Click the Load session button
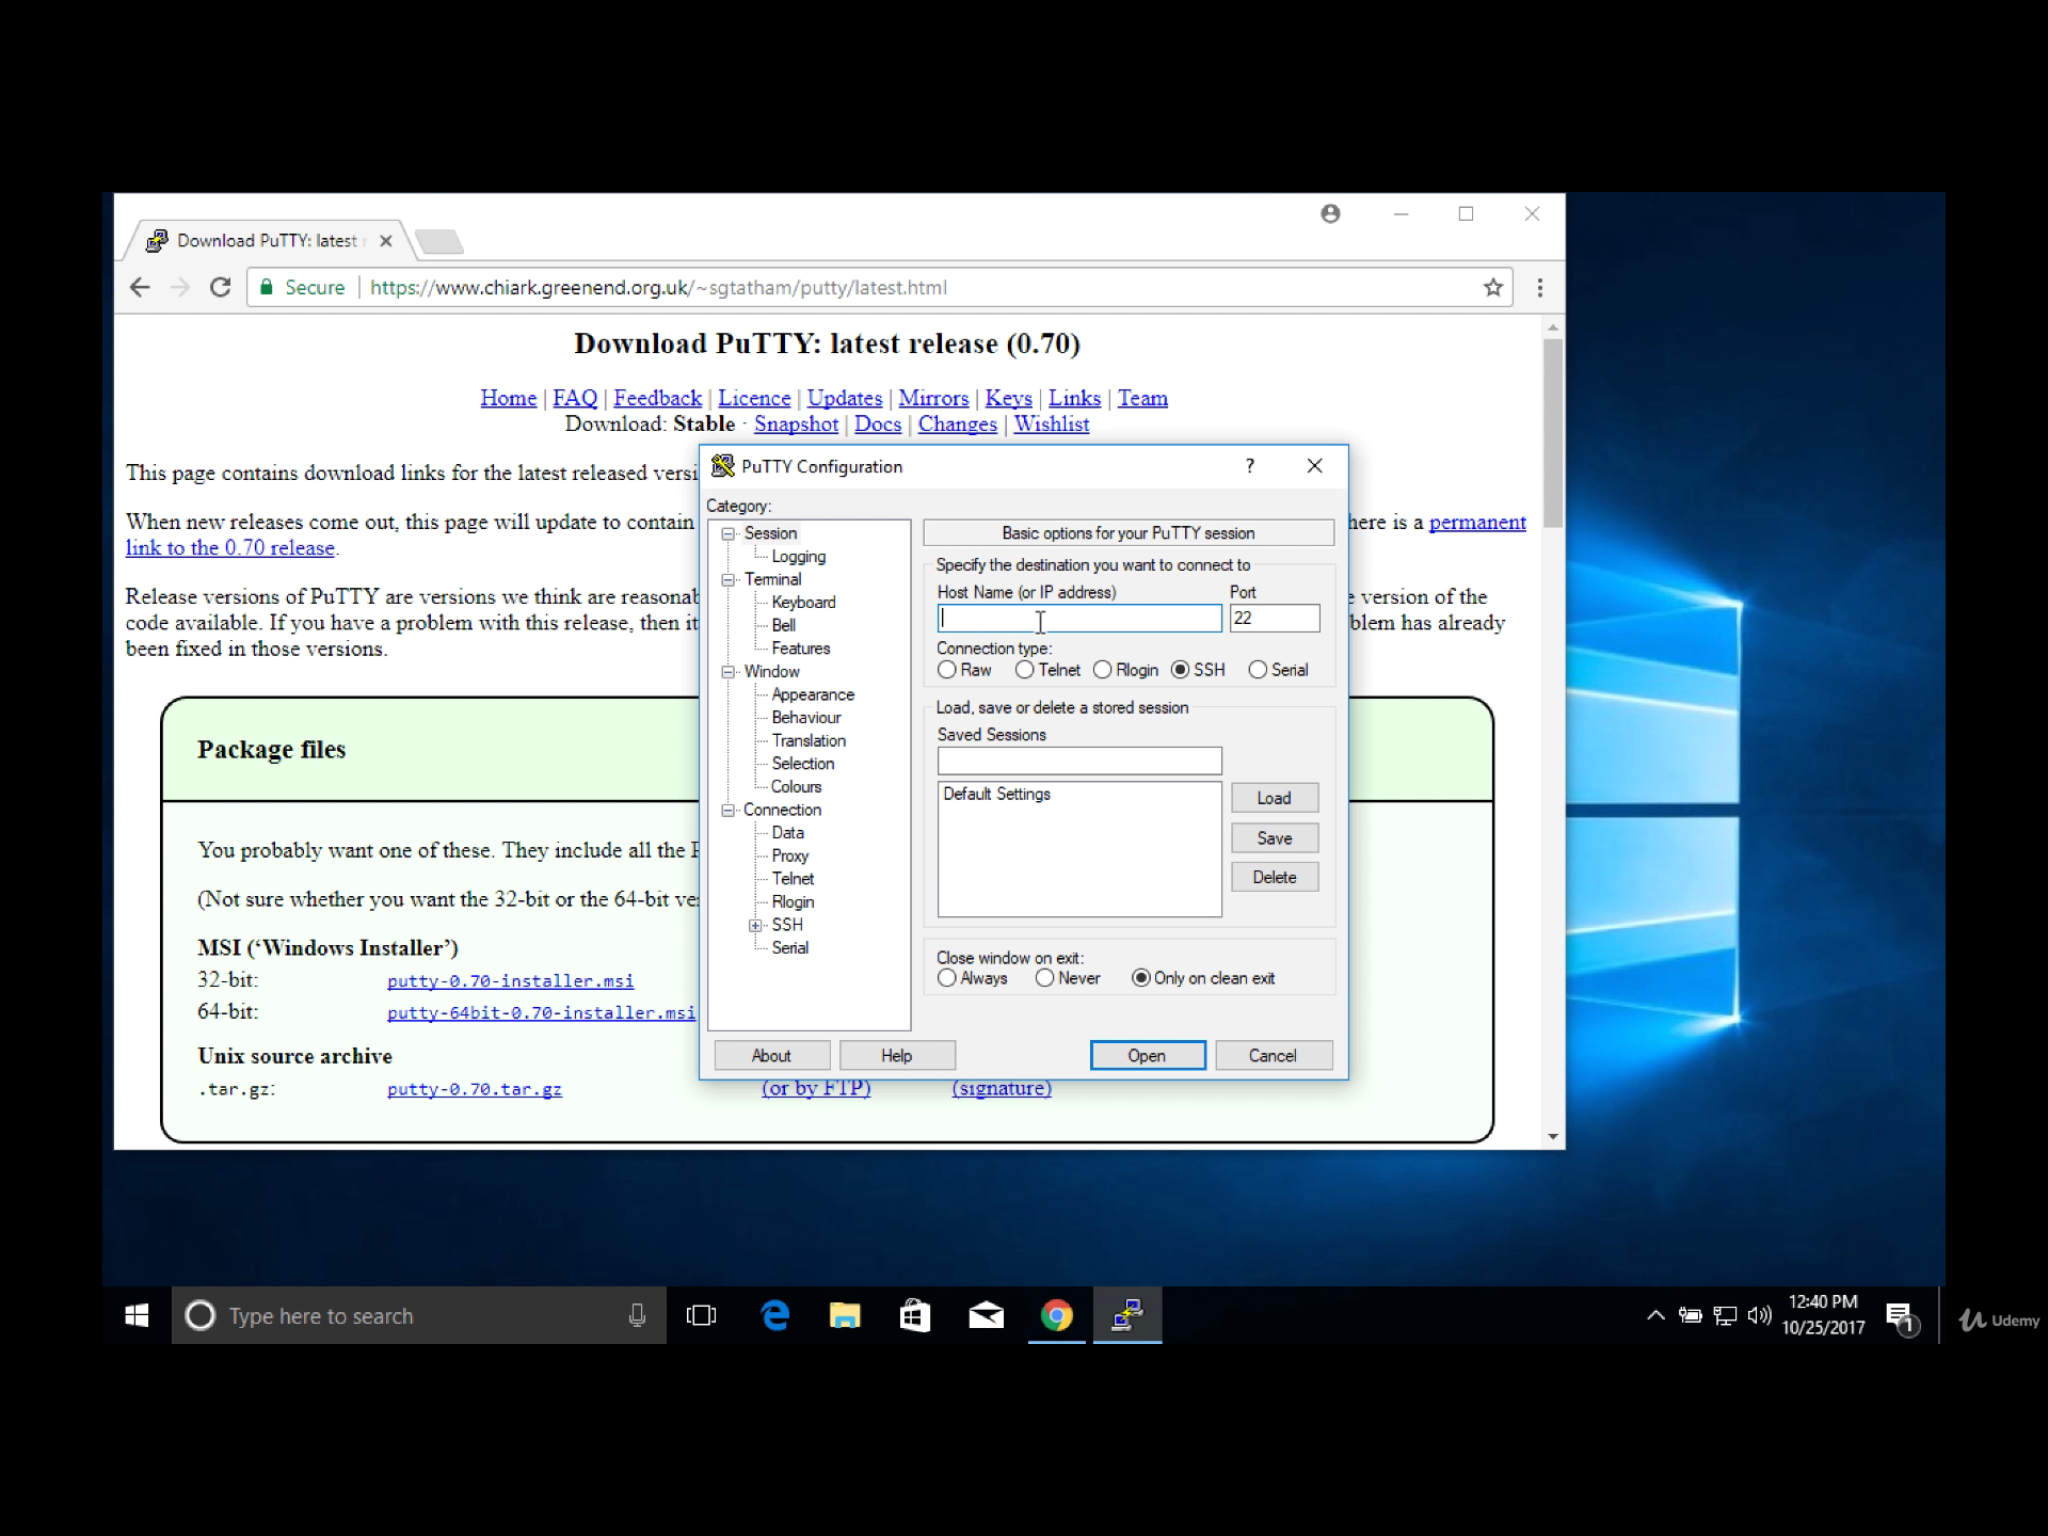The height and width of the screenshot is (1536, 2048). point(1274,798)
